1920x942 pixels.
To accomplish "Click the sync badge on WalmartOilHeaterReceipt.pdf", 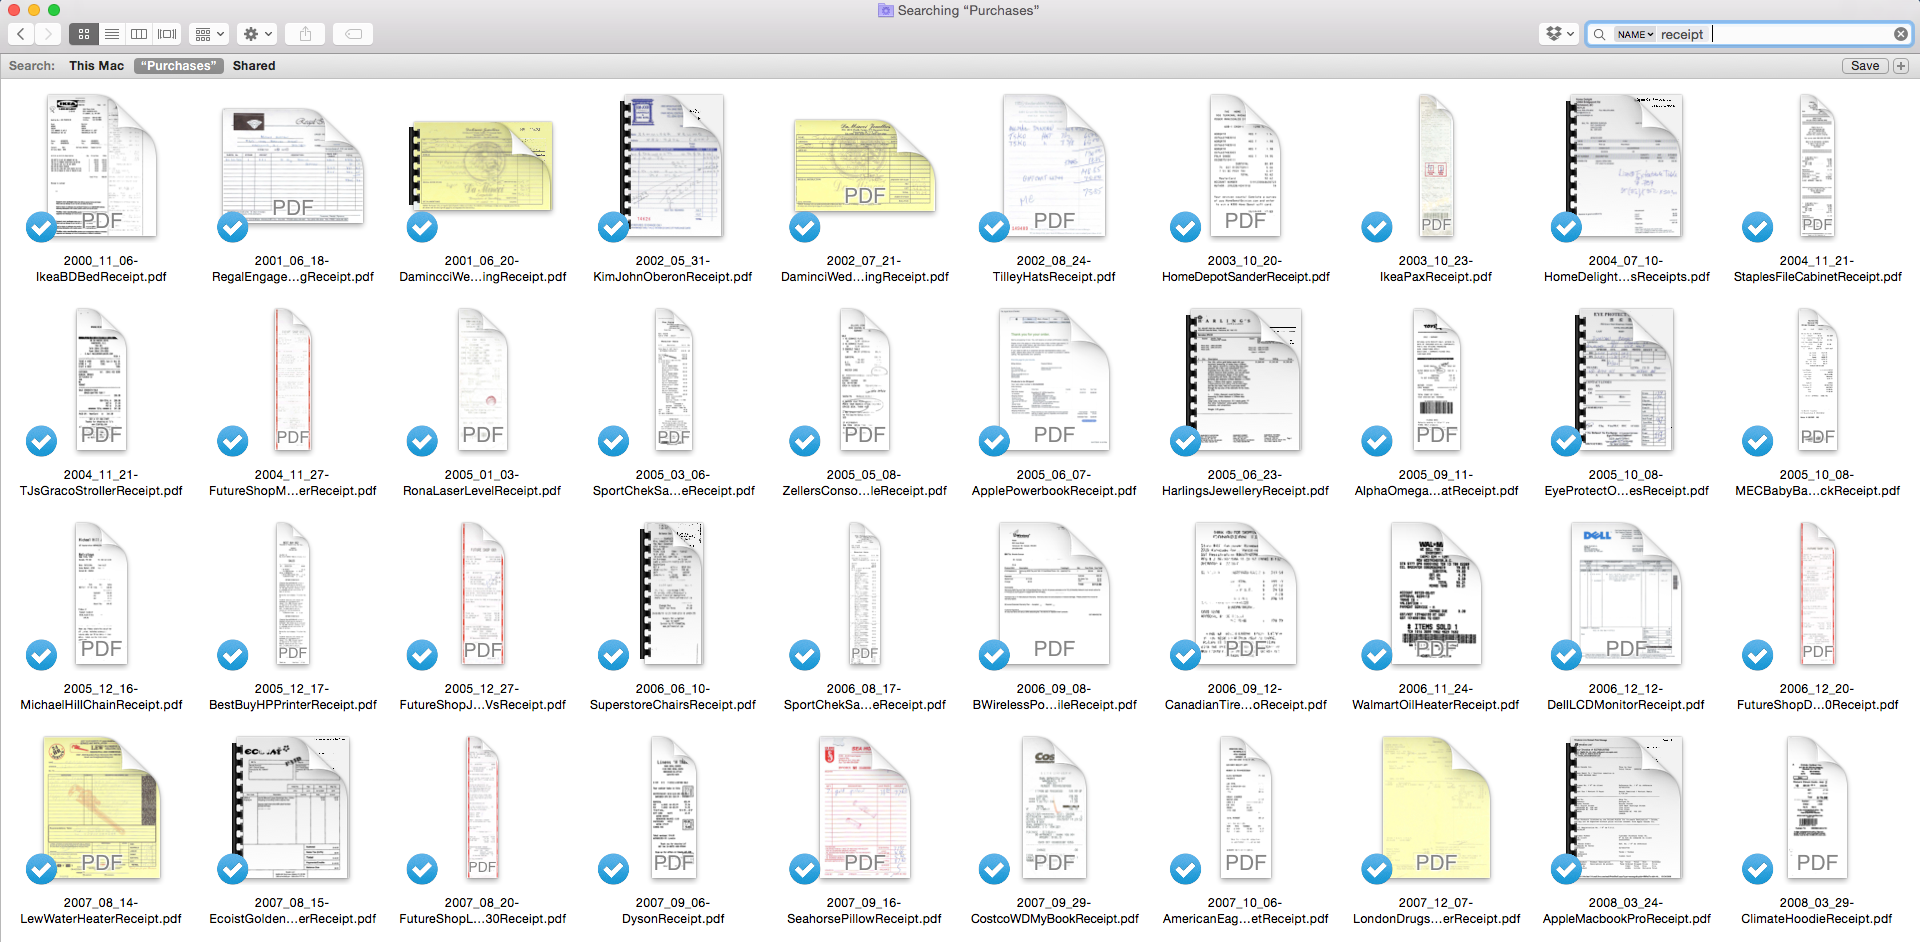I will point(1376,655).
